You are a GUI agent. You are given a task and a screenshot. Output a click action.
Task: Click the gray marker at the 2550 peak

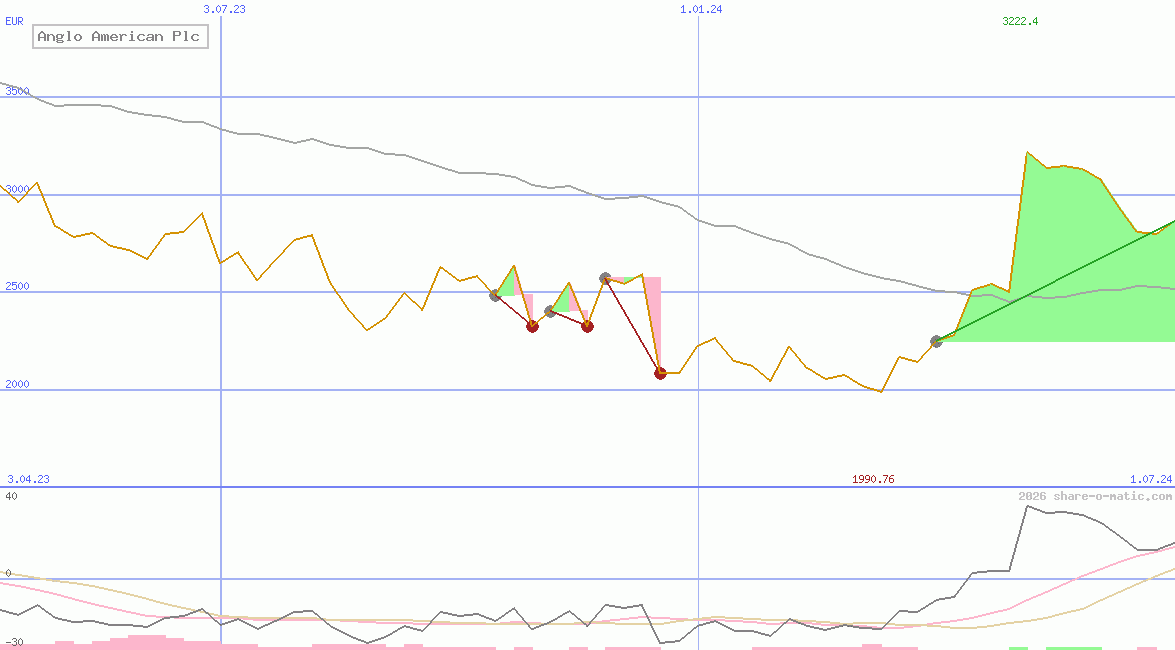coord(604,277)
